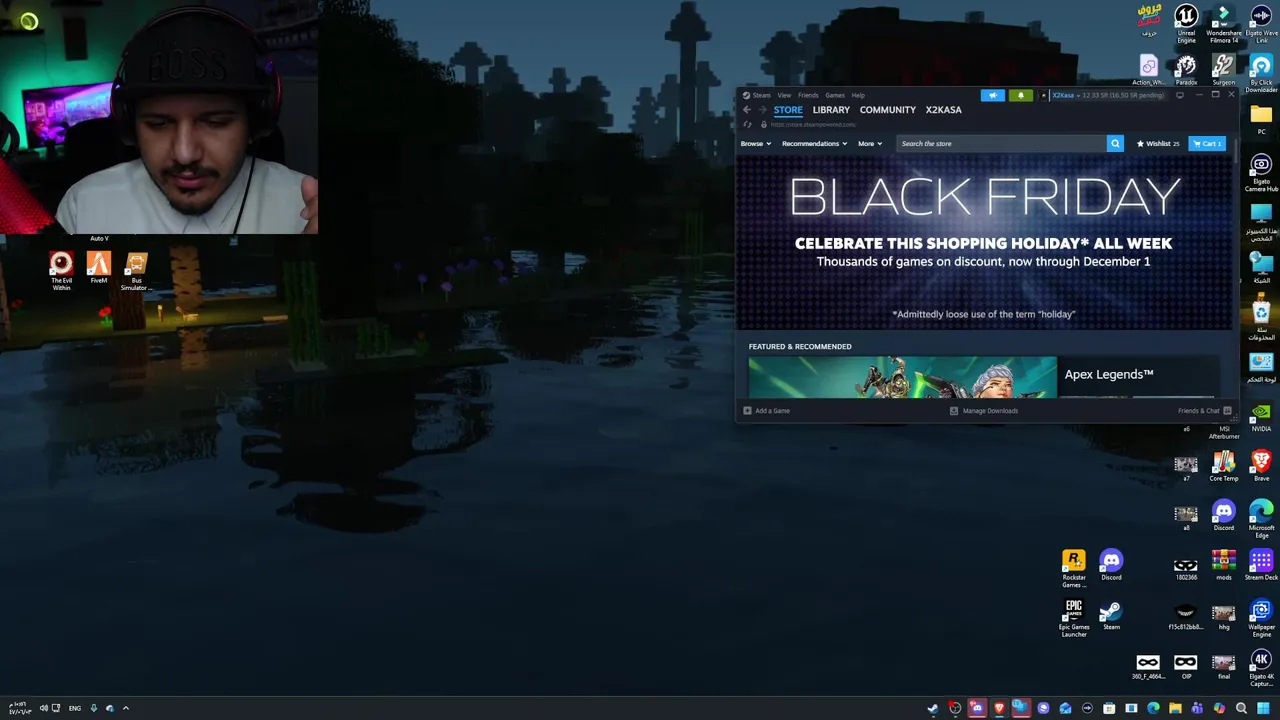Viewport: 1280px width, 720px height.
Task: Open taskbar Search magnifier
Action: 1241,708
